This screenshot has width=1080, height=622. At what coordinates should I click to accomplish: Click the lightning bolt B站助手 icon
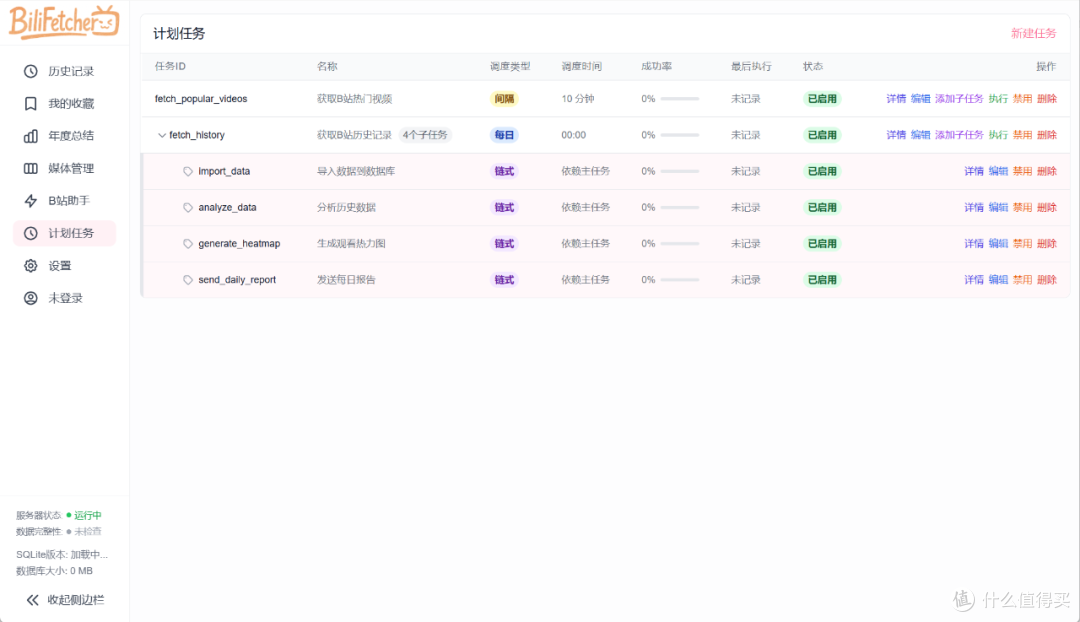point(30,200)
